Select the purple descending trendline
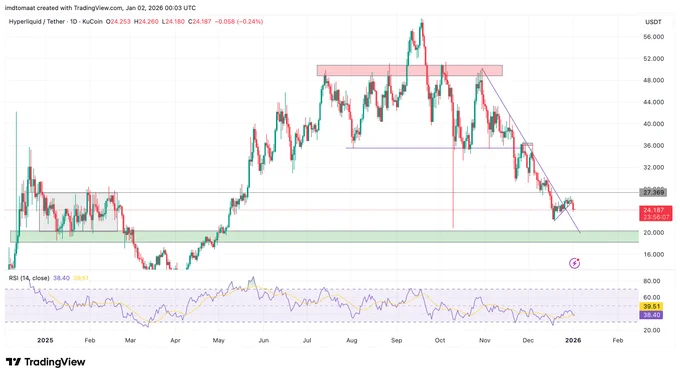680x377 pixels. pyautogui.click(x=531, y=151)
